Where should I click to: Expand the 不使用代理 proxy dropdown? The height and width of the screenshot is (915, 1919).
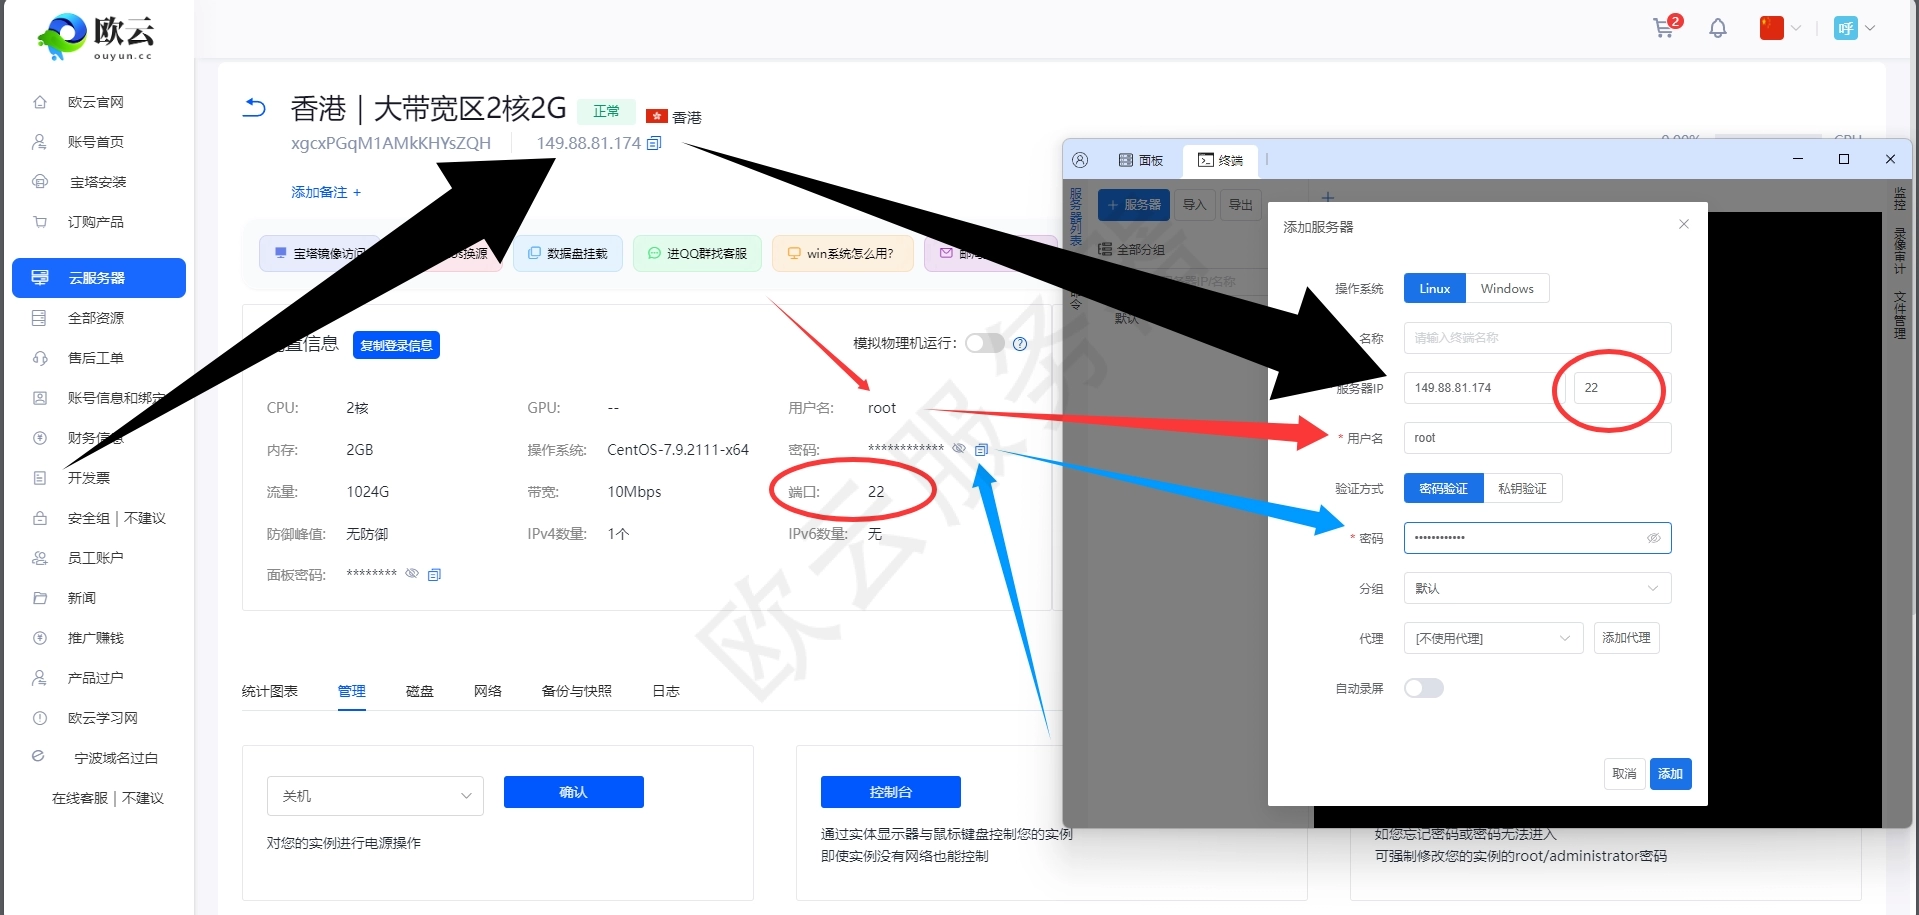click(x=1492, y=638)
